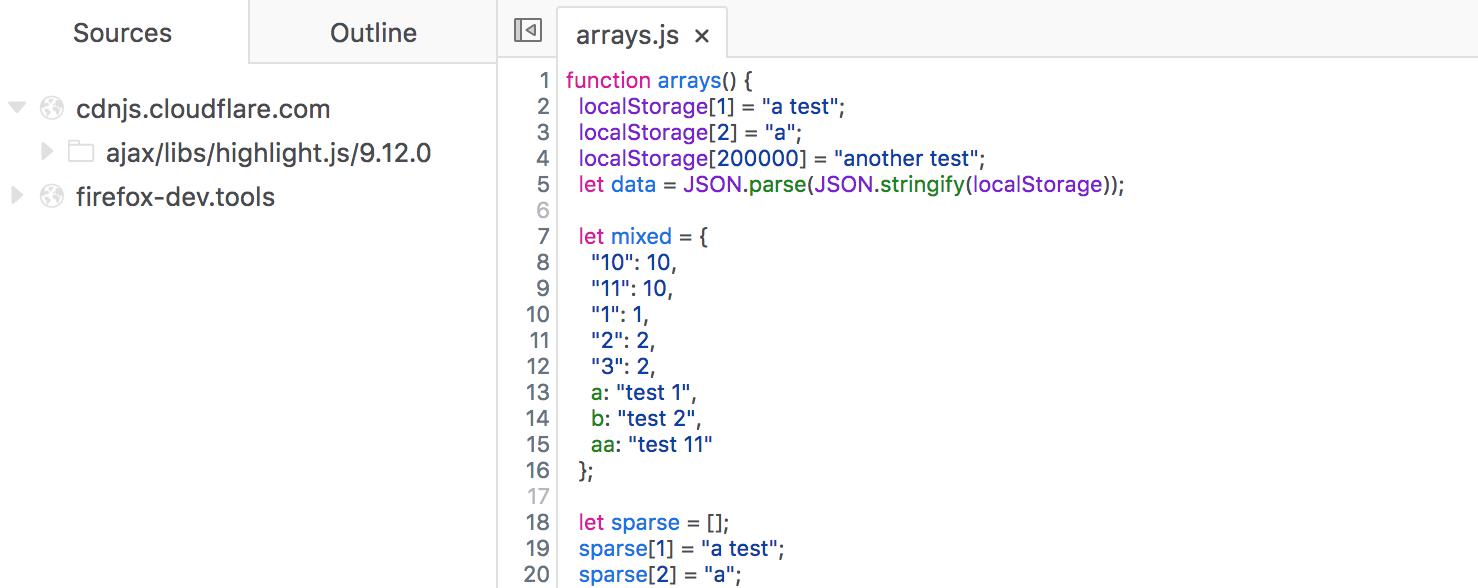Click 'parse' in the code on line 5
This screenshot has width=1478, height=588.
(779, 184)
